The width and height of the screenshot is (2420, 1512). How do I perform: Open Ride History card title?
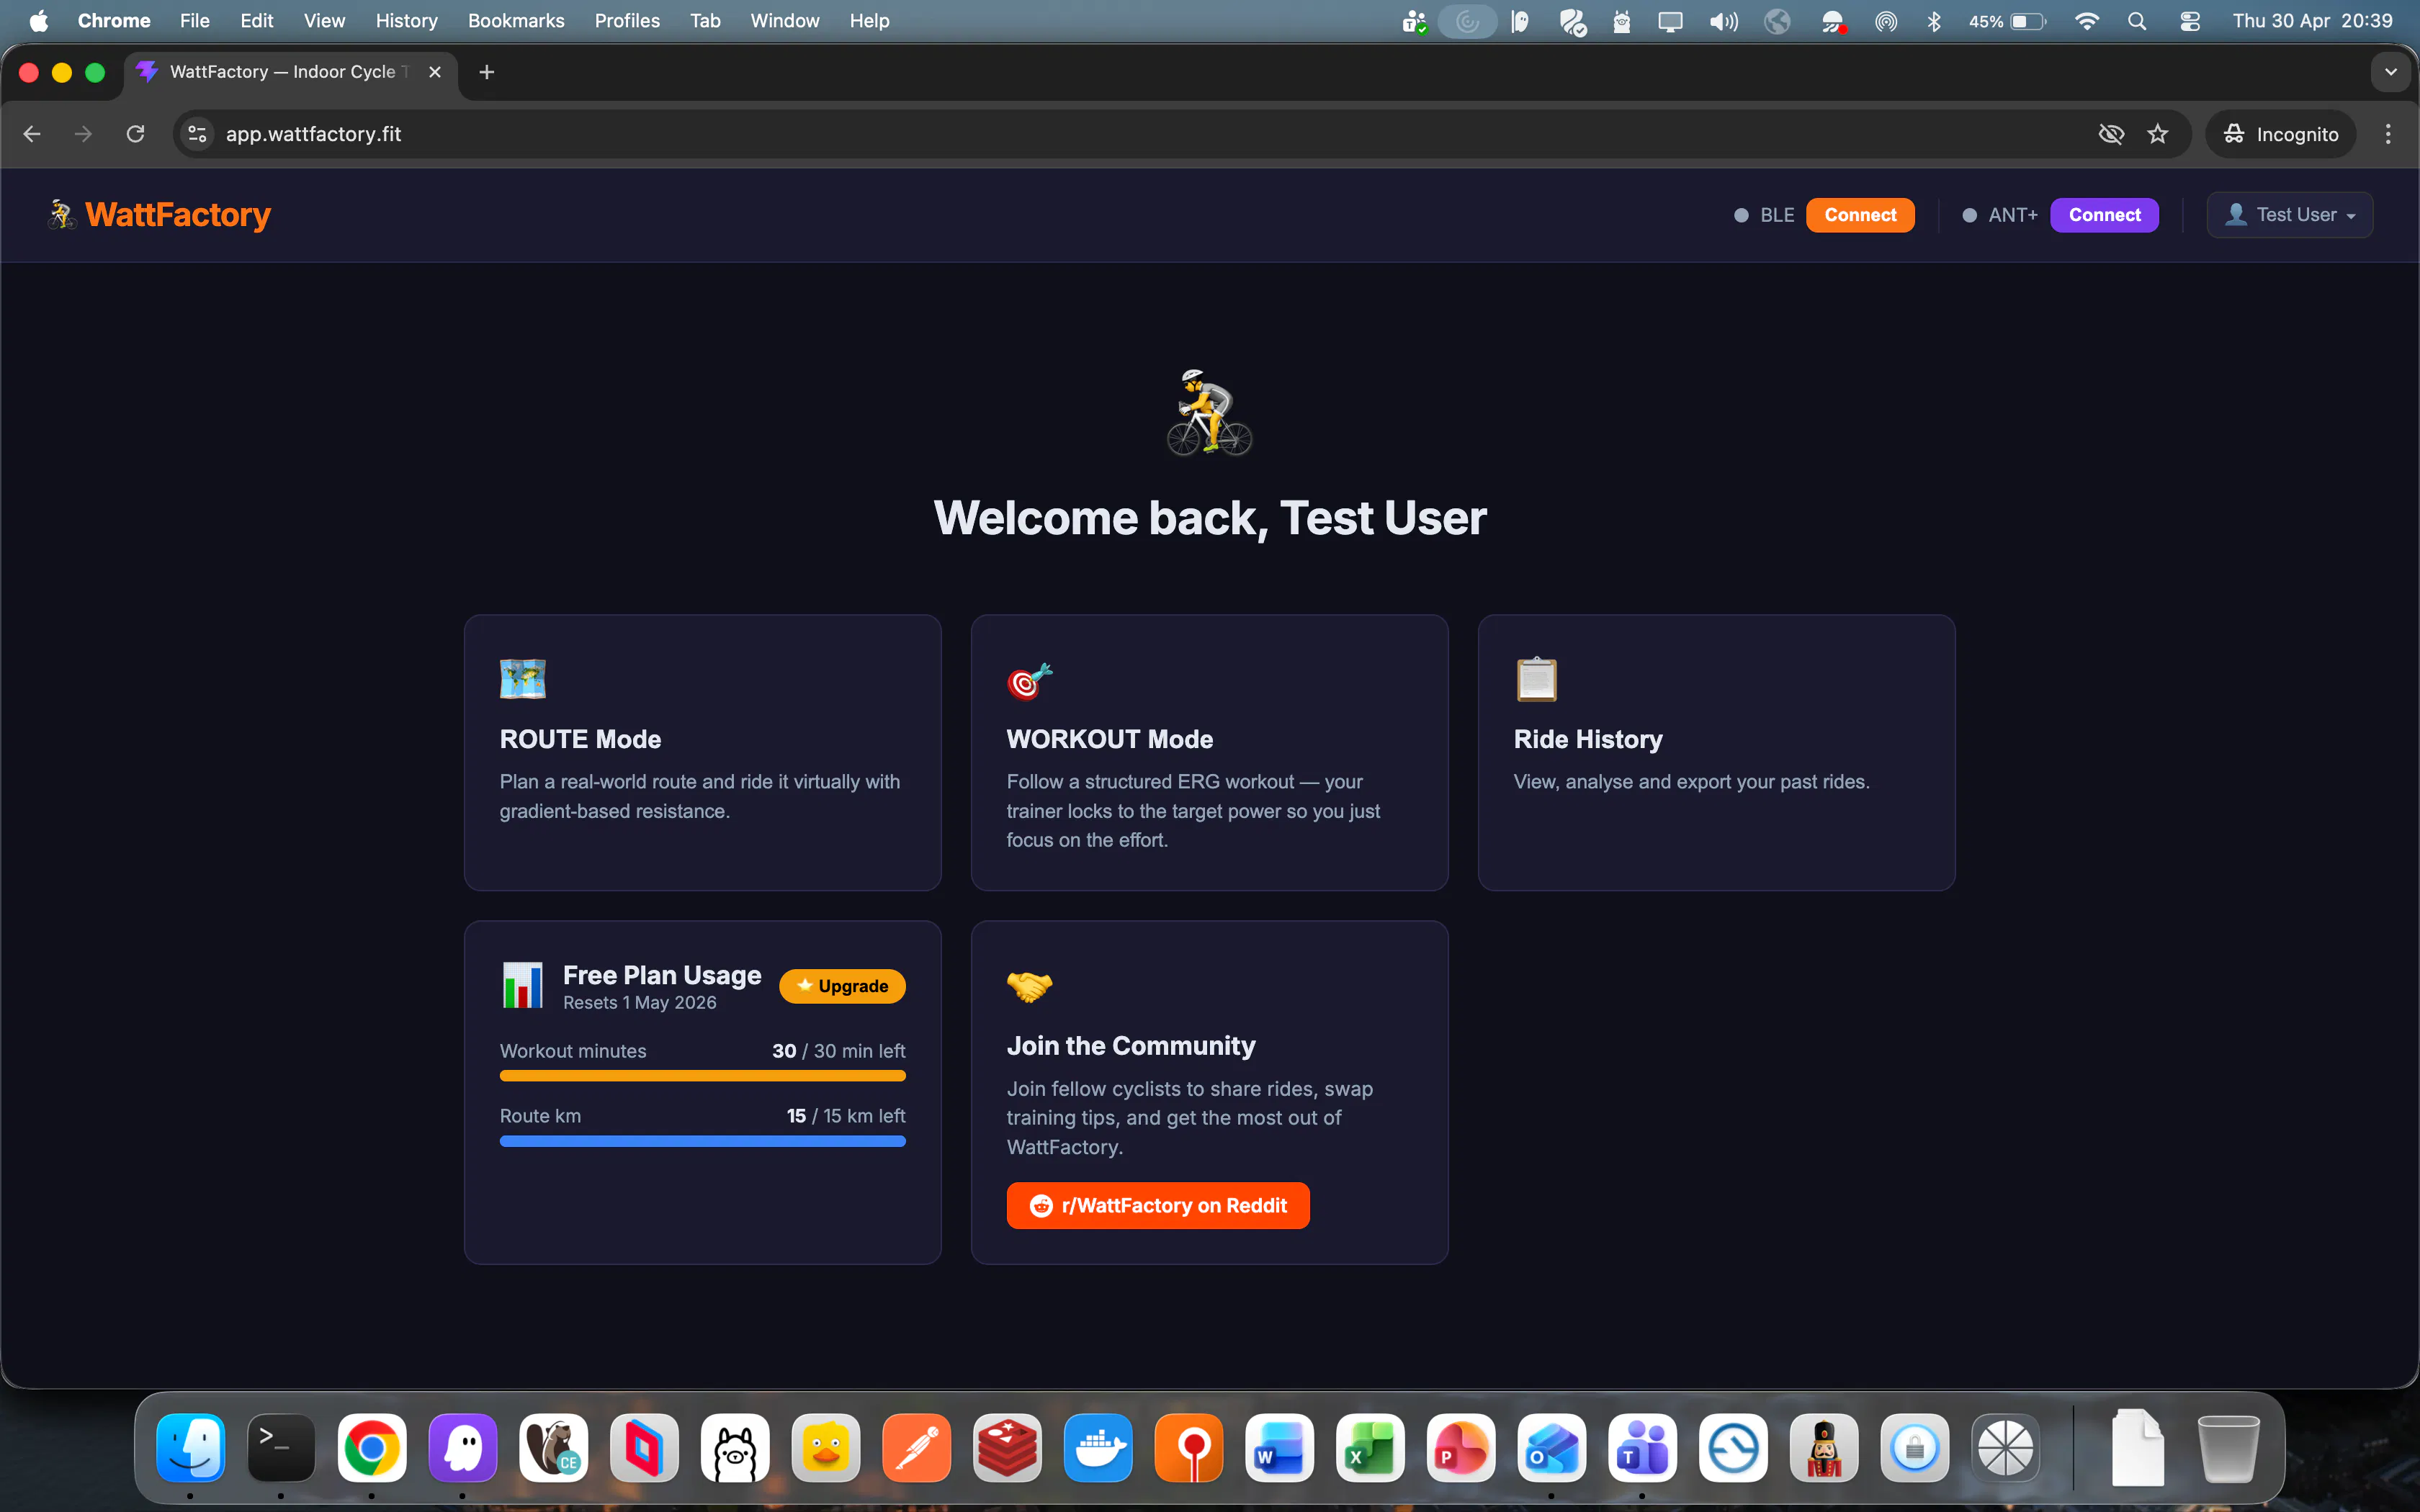(x=1587, y=739)
